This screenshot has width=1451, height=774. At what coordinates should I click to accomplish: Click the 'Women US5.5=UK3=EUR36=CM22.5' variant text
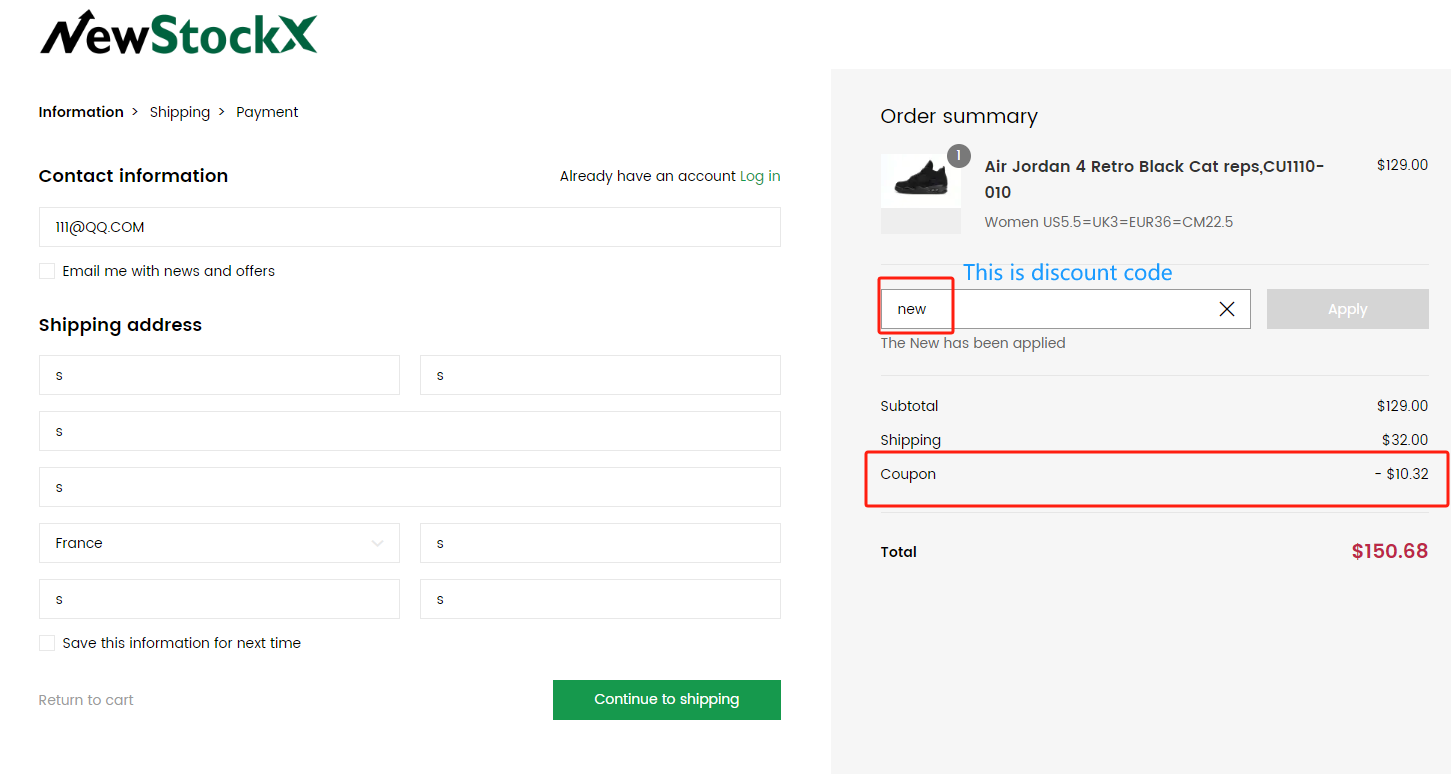click(1109, 222)
